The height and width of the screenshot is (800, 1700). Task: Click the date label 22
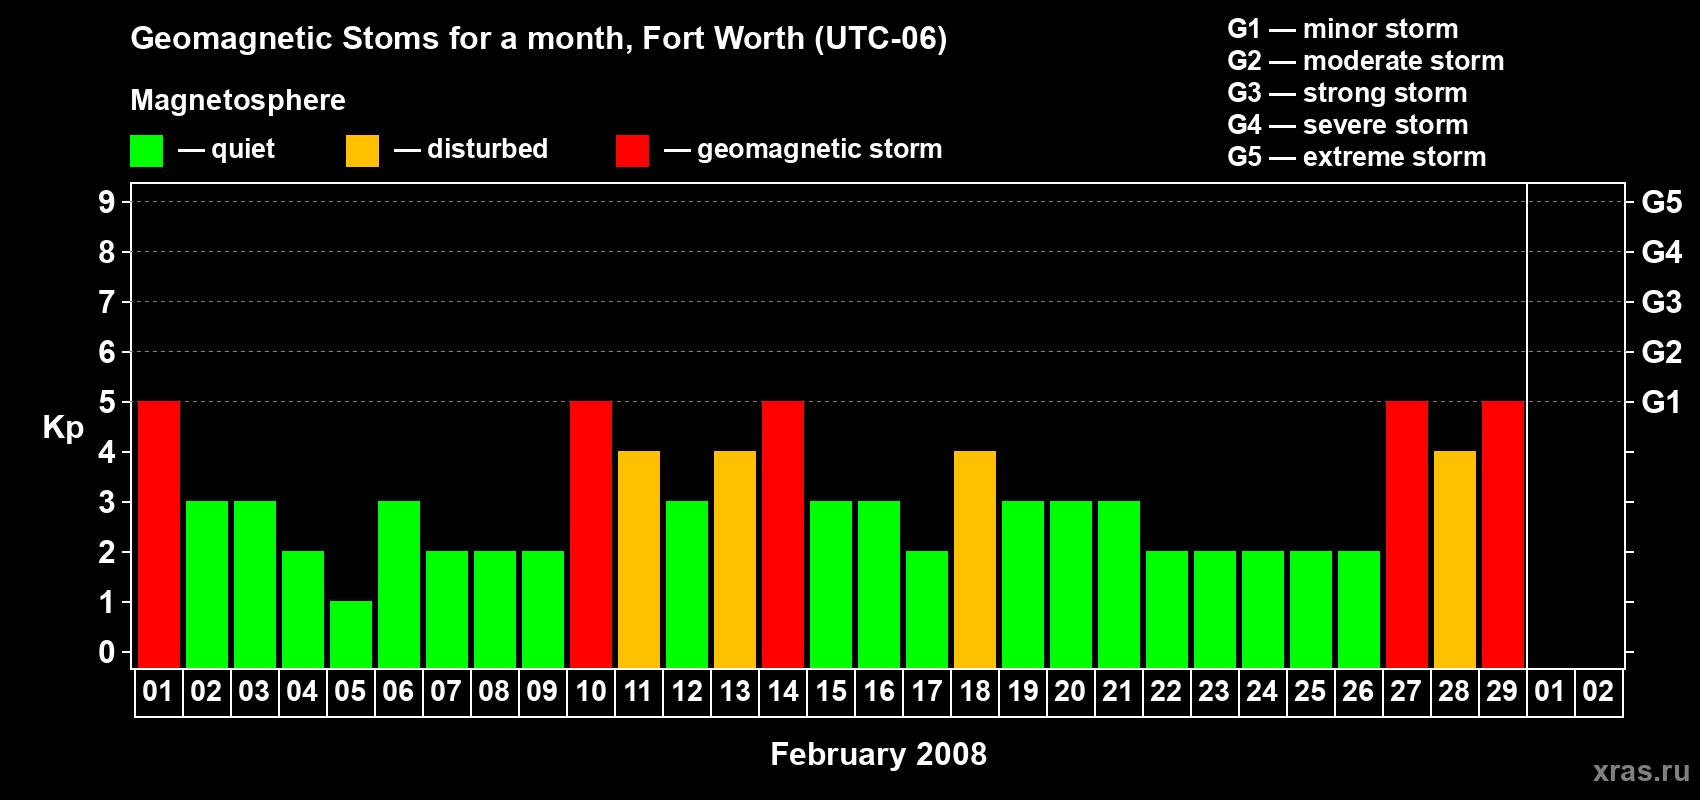(x=1166, y=691)
